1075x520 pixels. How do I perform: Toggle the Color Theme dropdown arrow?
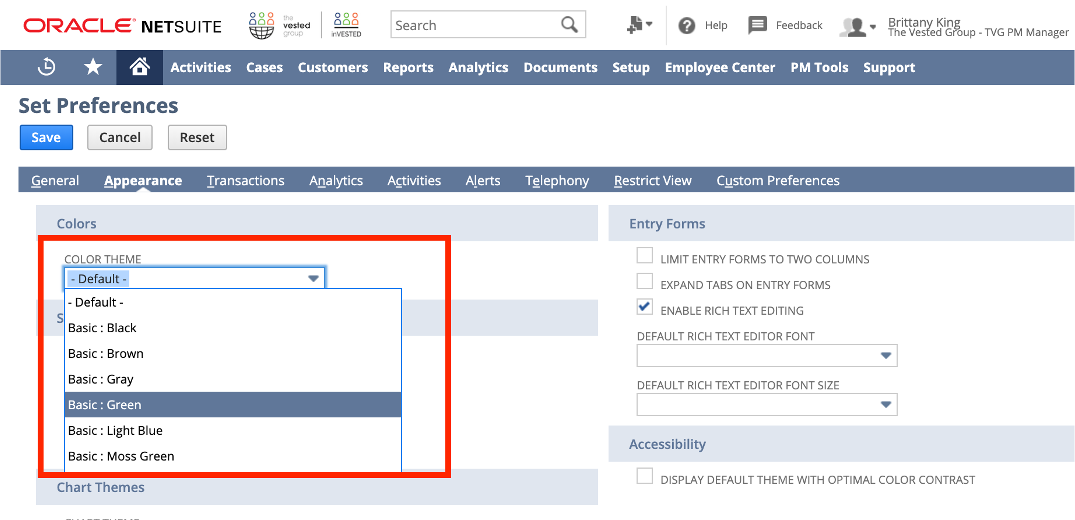tap(313, 279)
